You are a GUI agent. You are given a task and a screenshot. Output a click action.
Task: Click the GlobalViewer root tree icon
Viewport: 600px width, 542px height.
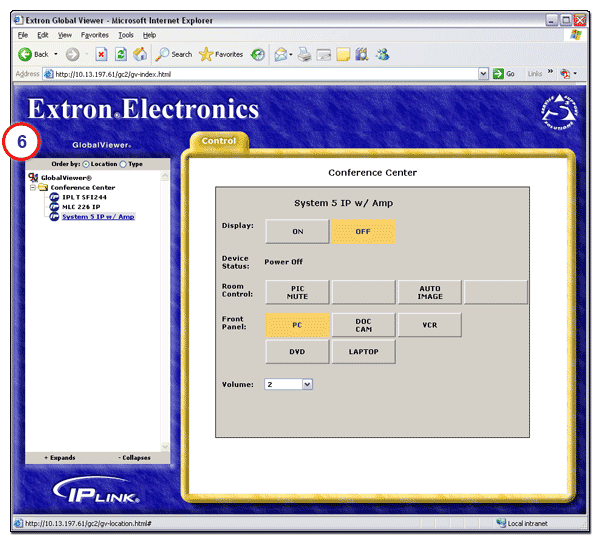click(x=33, y=177)
